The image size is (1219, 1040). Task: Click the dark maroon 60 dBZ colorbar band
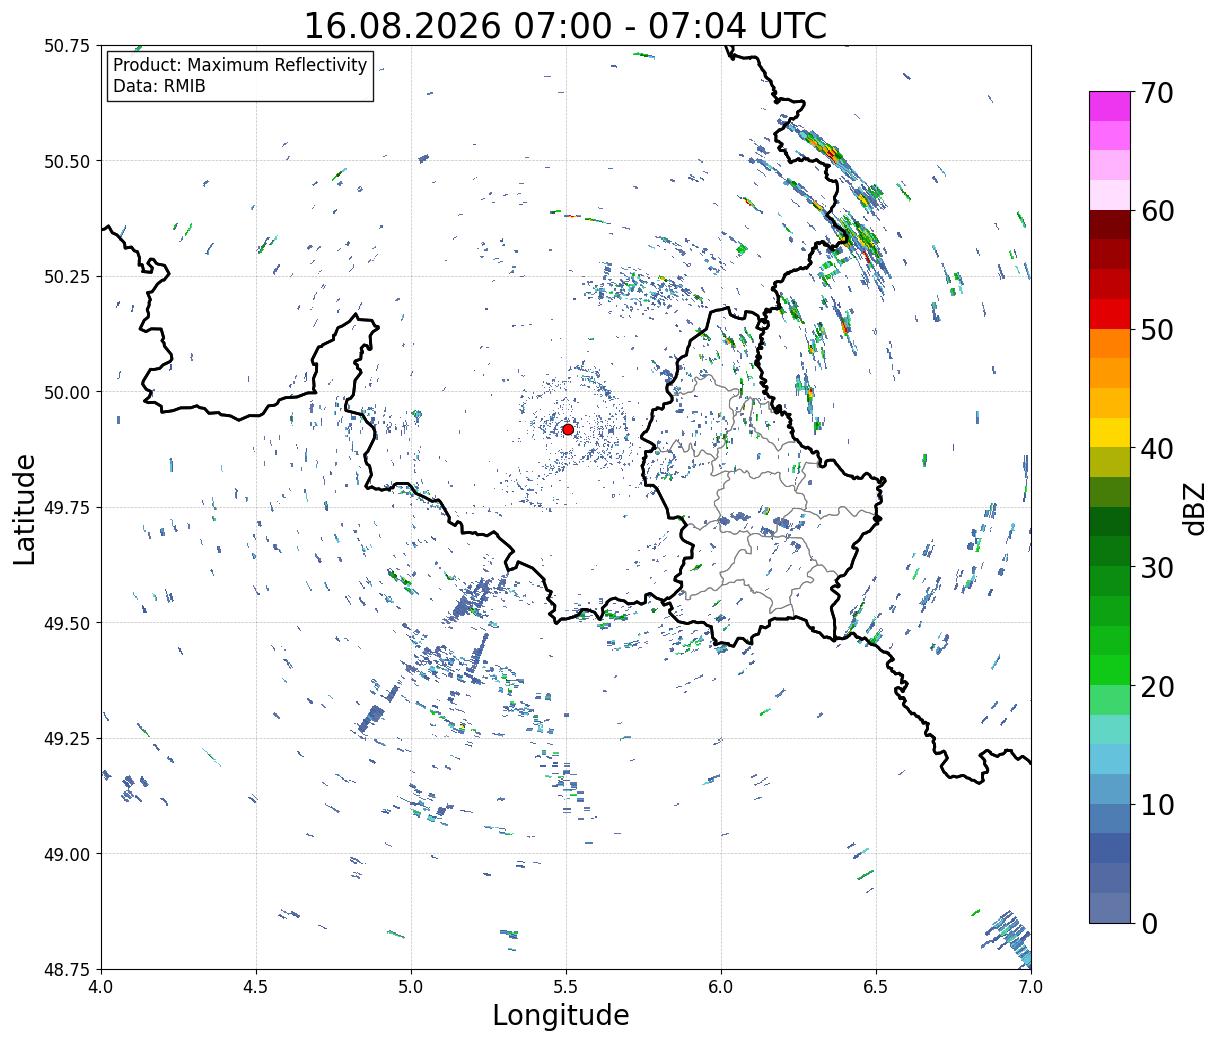(1110, 225)
